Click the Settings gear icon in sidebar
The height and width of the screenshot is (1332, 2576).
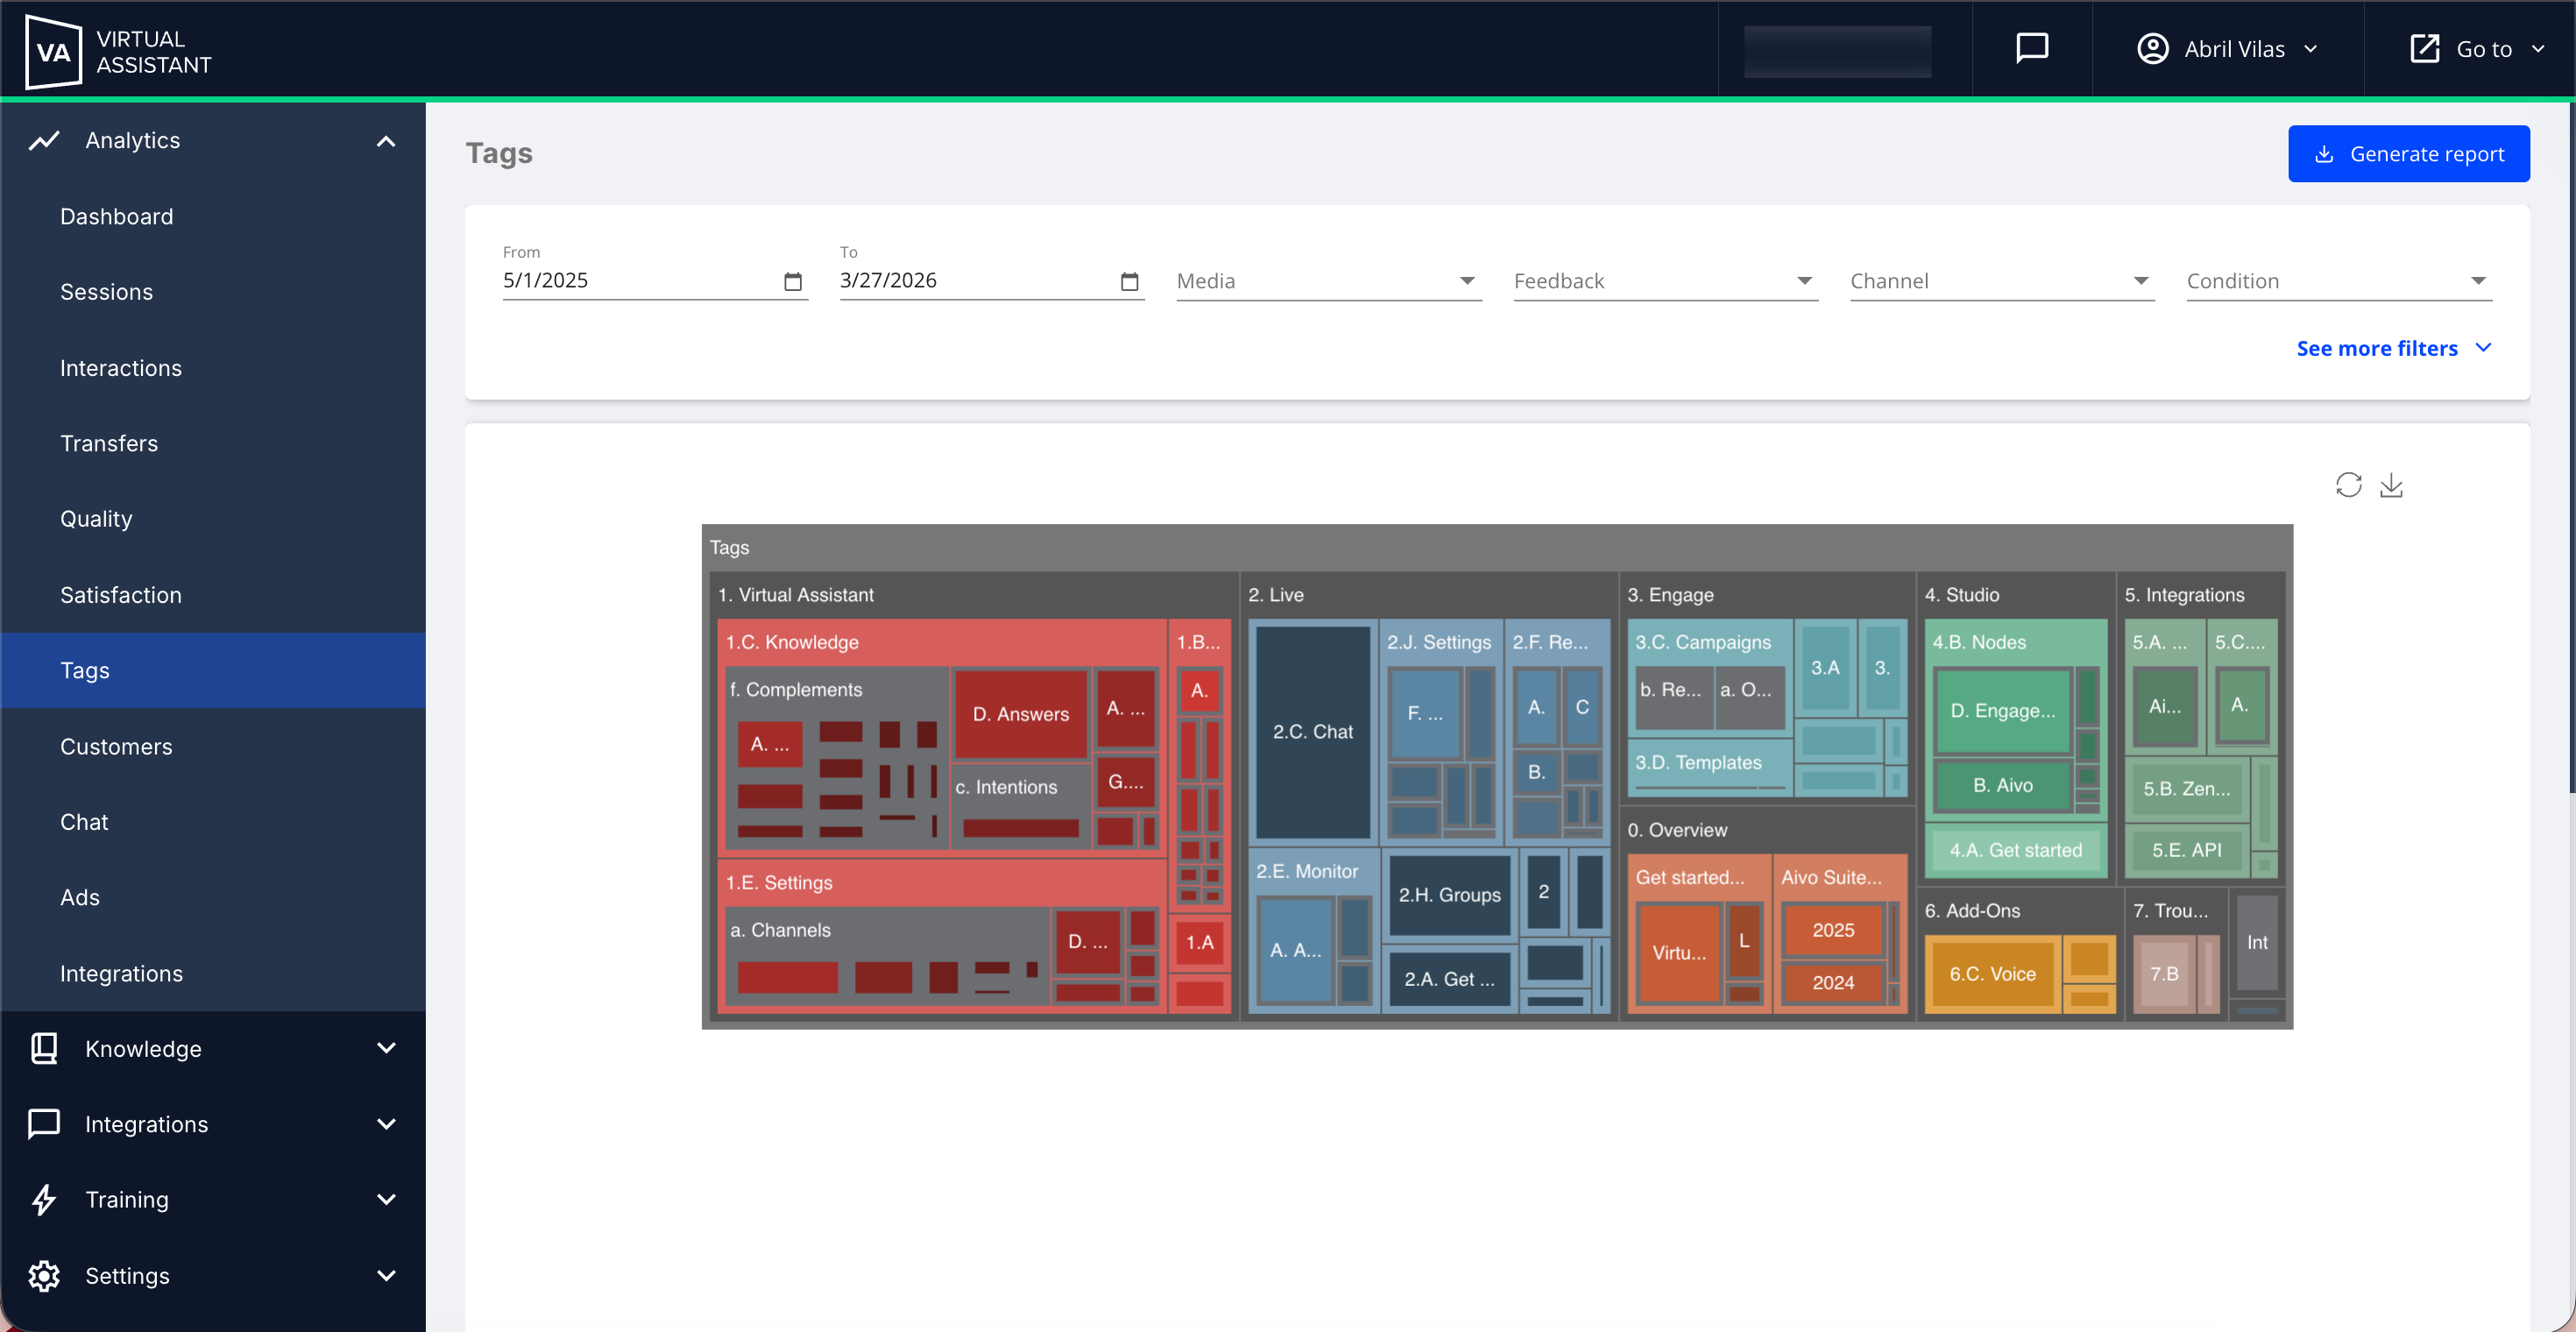click(44, 1275)
